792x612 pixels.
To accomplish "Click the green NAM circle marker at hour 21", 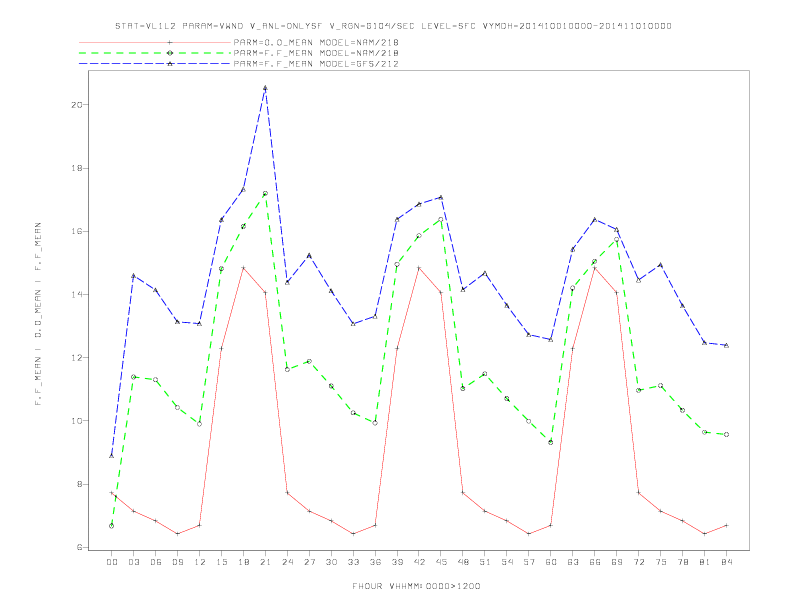I will pos(265,193).
